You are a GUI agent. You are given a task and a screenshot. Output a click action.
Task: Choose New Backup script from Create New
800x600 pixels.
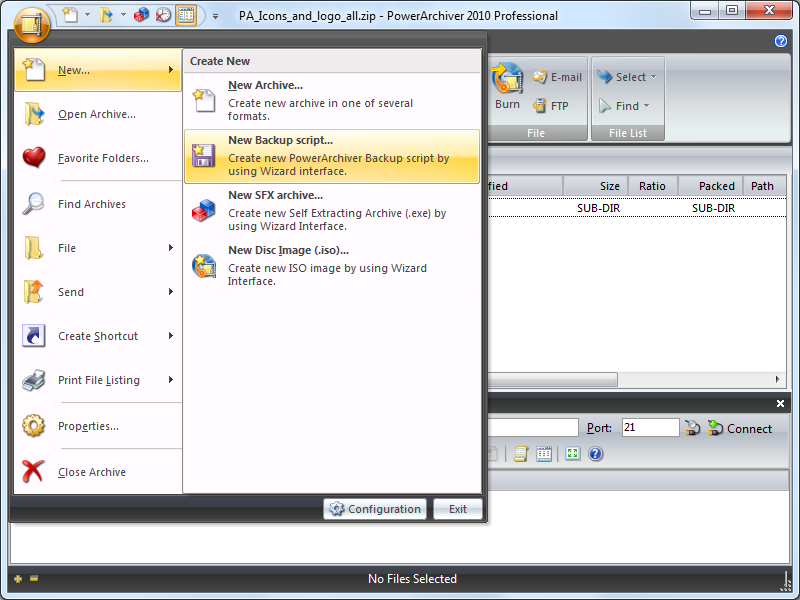[x=331, y=156]
